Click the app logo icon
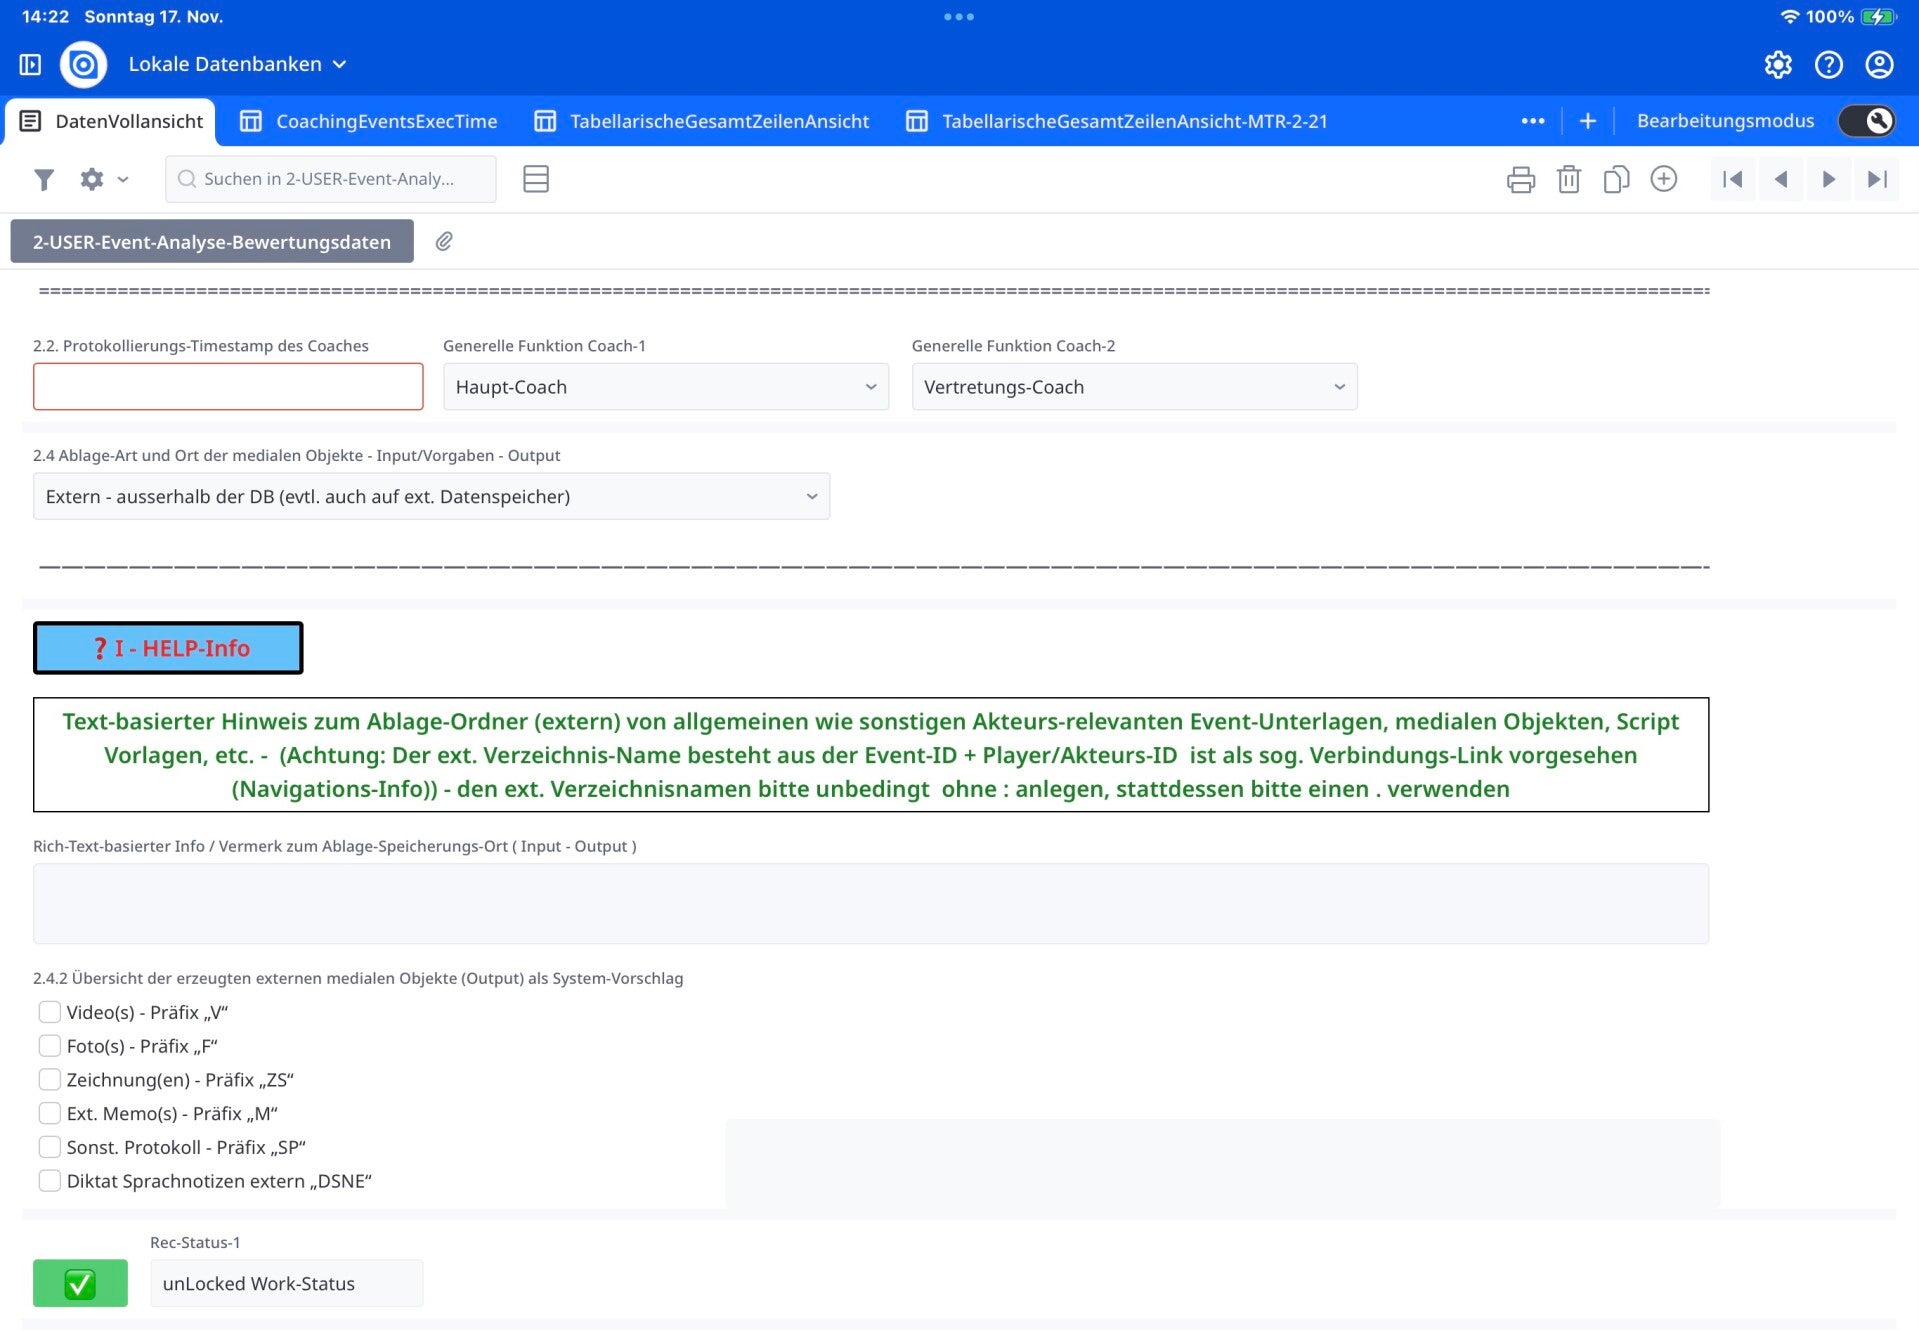This screenshot has height=1331, width=1919. pos(84,65)
